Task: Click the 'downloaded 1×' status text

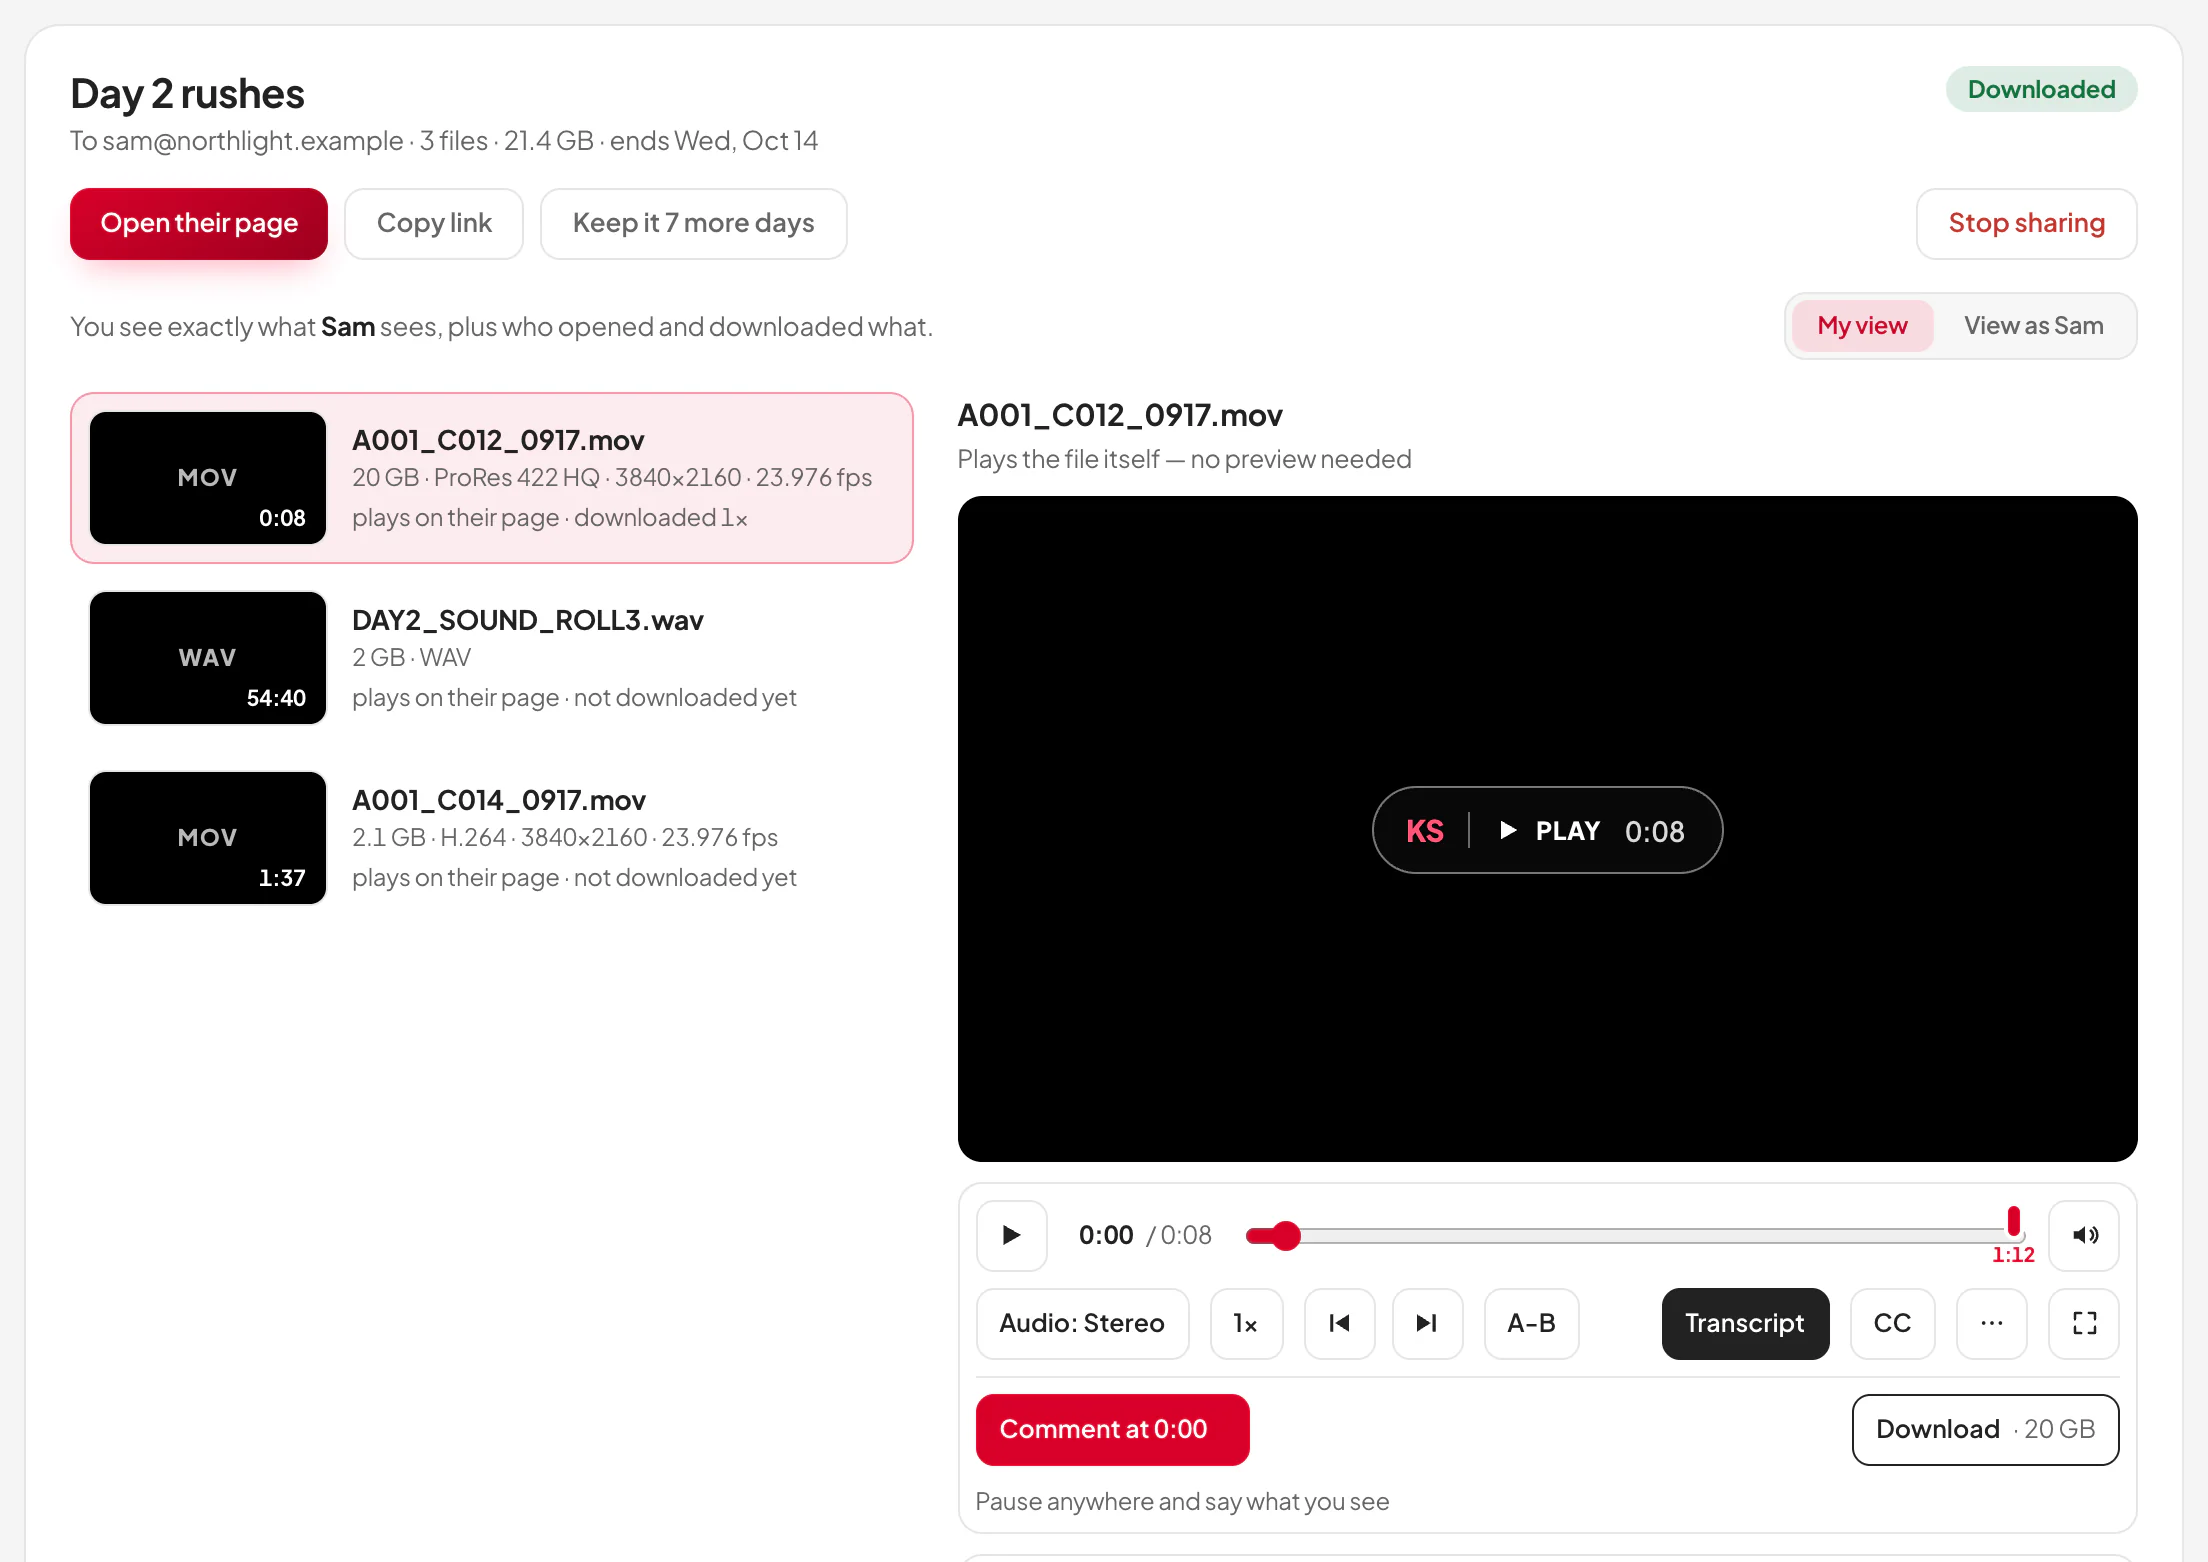Action: coord(660,518)
